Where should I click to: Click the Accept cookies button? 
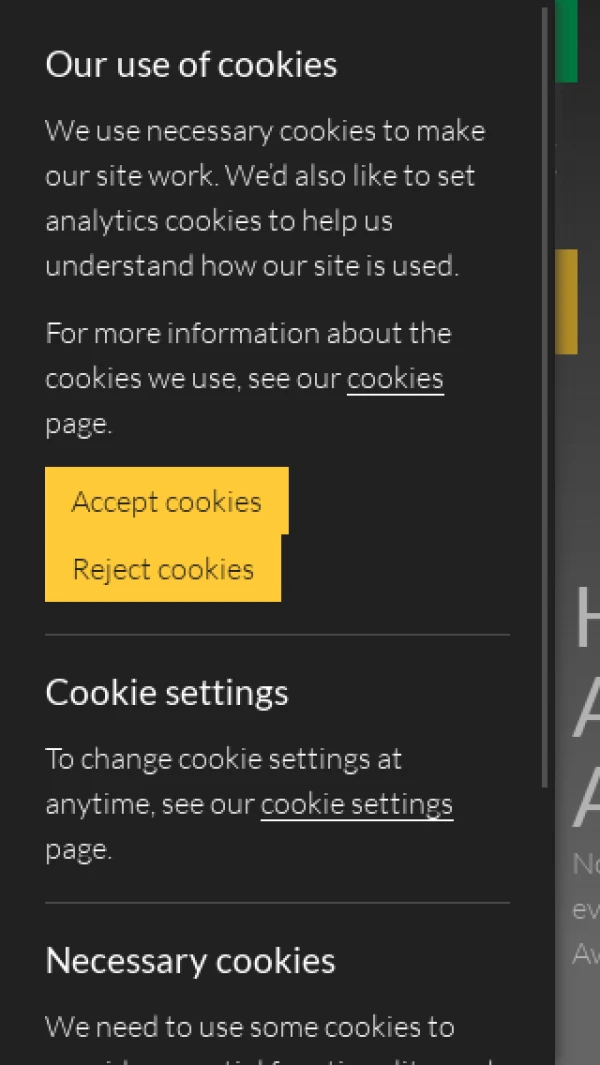(x=166, y=501)
